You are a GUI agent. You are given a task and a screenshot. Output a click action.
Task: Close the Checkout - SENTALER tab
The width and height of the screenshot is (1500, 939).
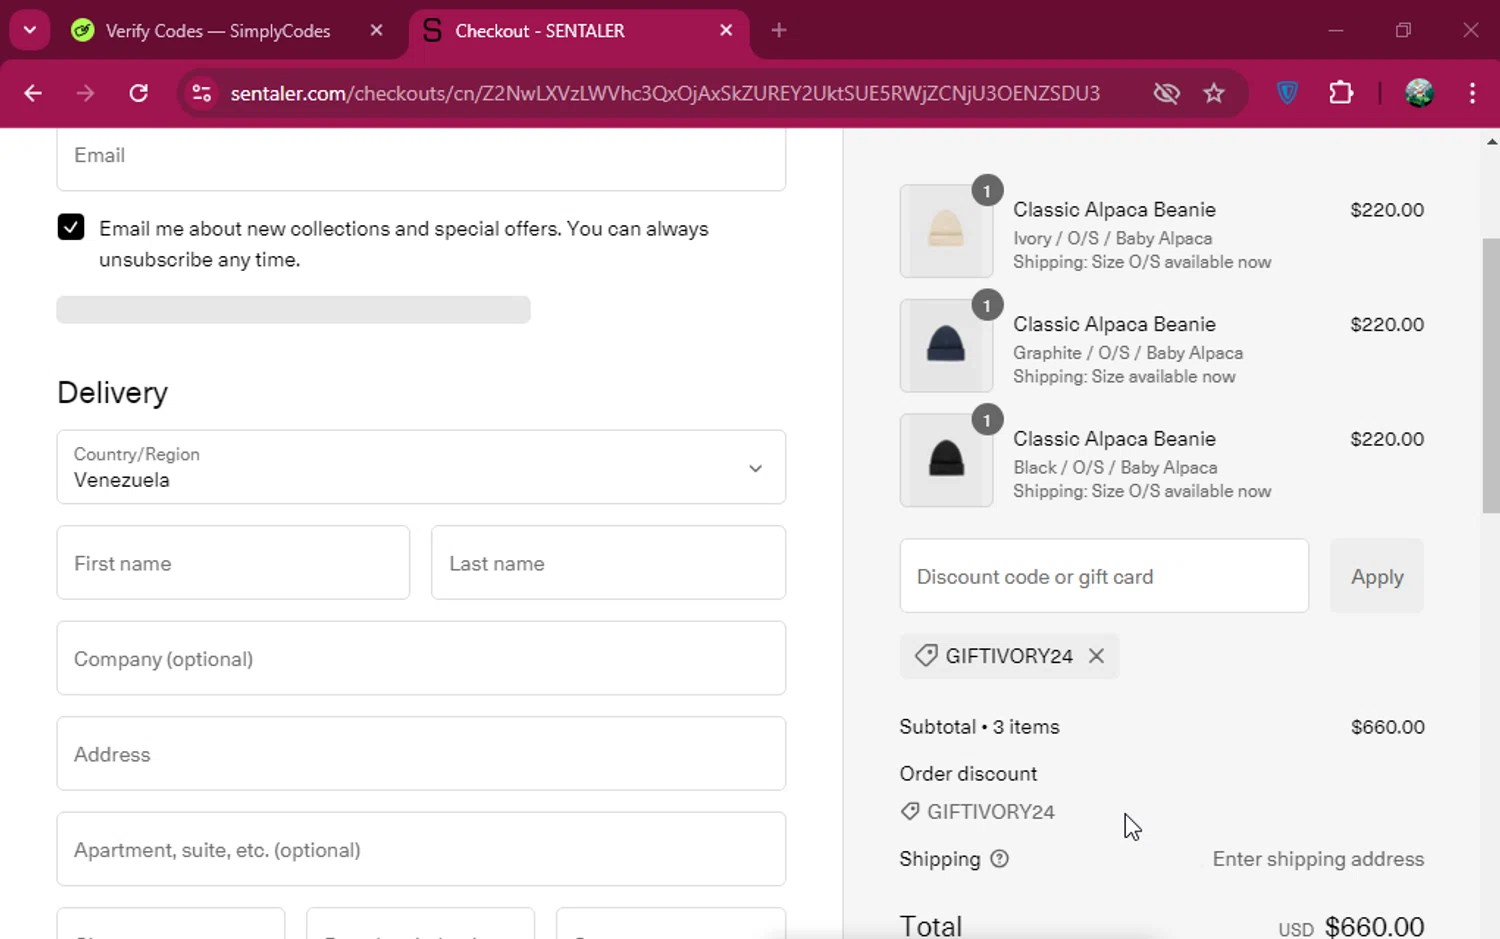(x=726, y=31)
